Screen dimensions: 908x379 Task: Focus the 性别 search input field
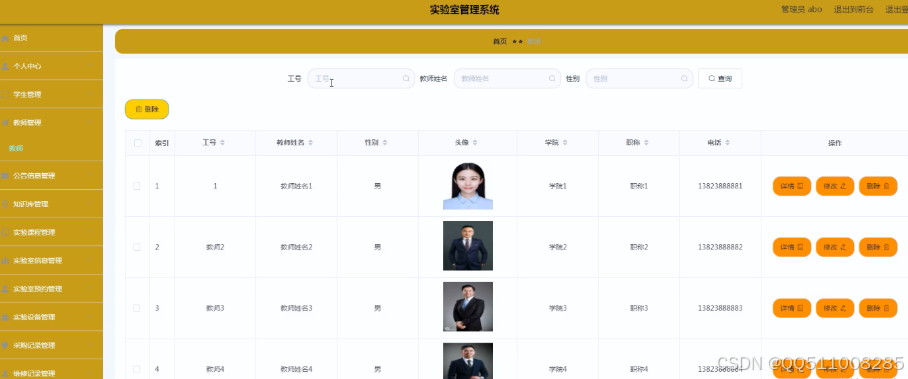pos(639,78)
